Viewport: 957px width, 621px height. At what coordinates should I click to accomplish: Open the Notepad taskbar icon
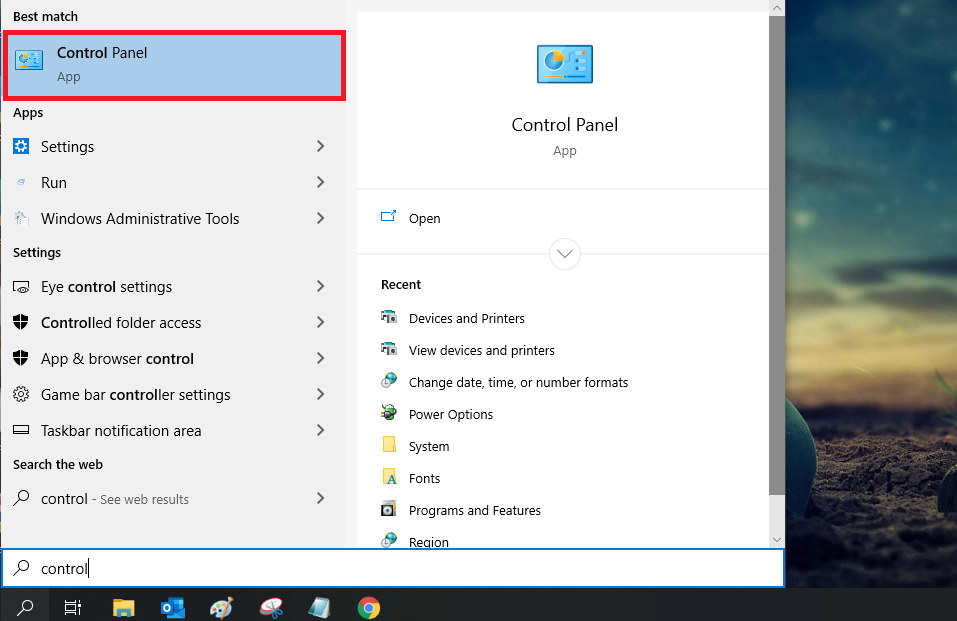pos(319,607)
